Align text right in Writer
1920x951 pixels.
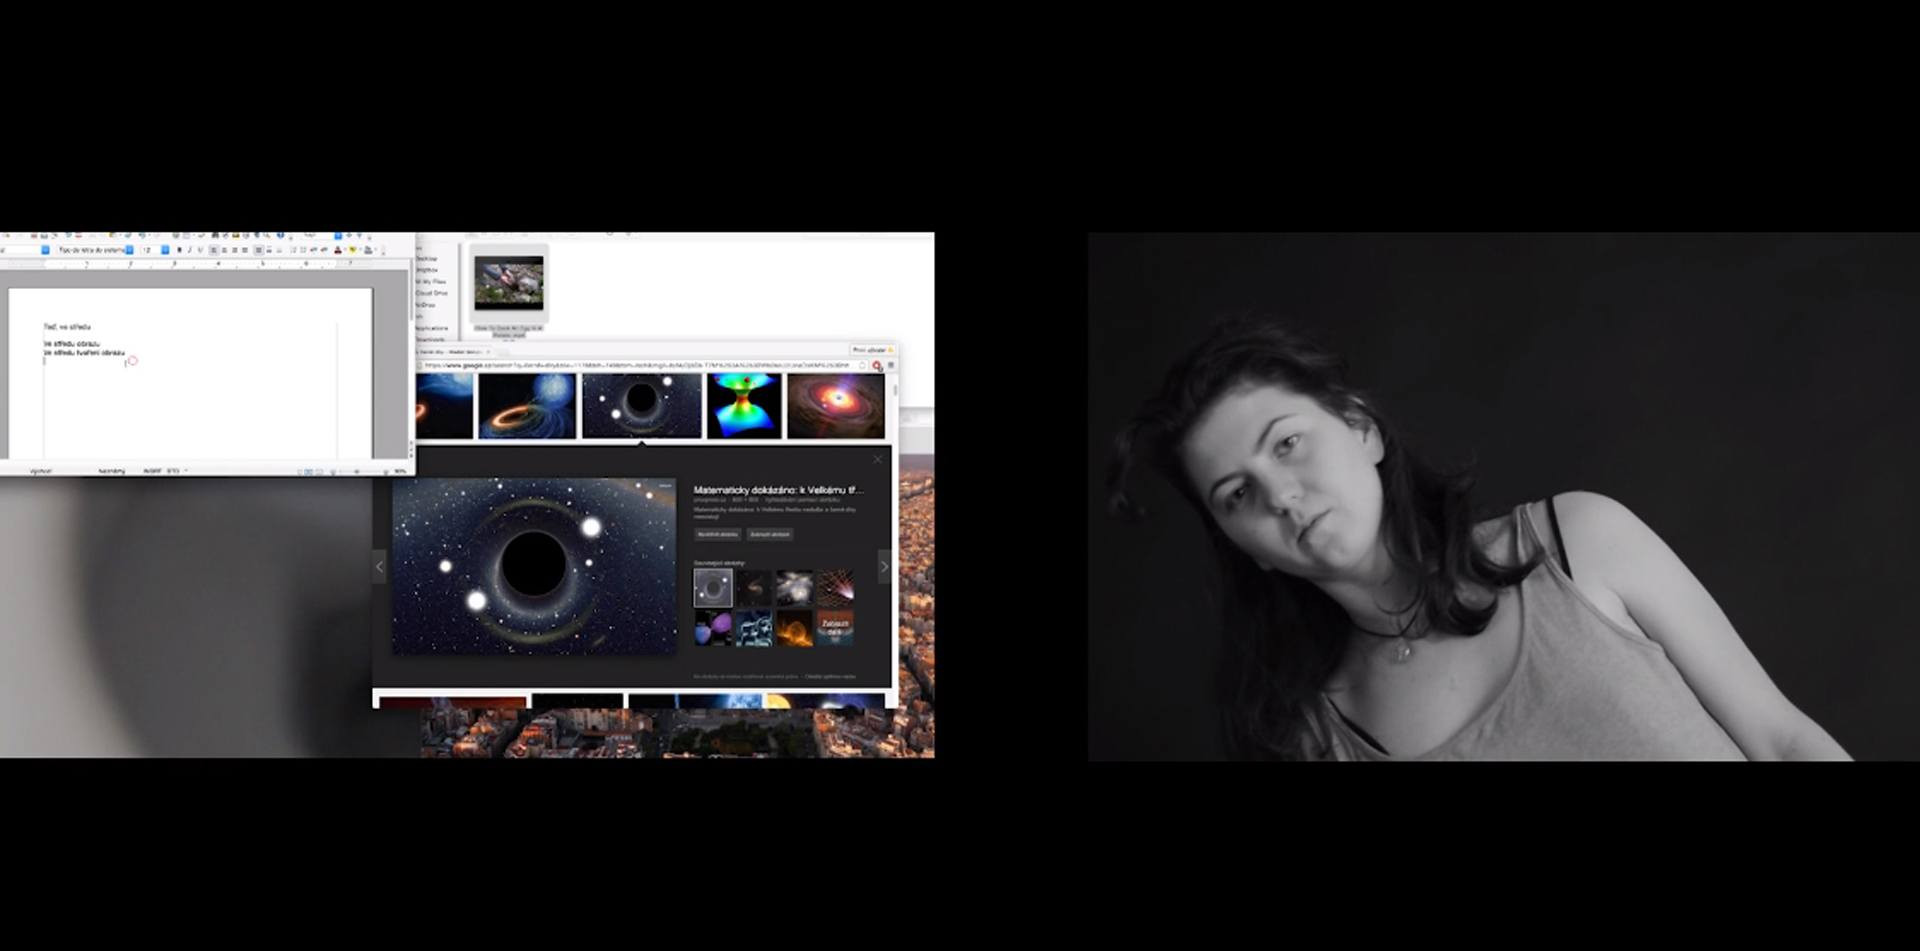click(235, 250)
